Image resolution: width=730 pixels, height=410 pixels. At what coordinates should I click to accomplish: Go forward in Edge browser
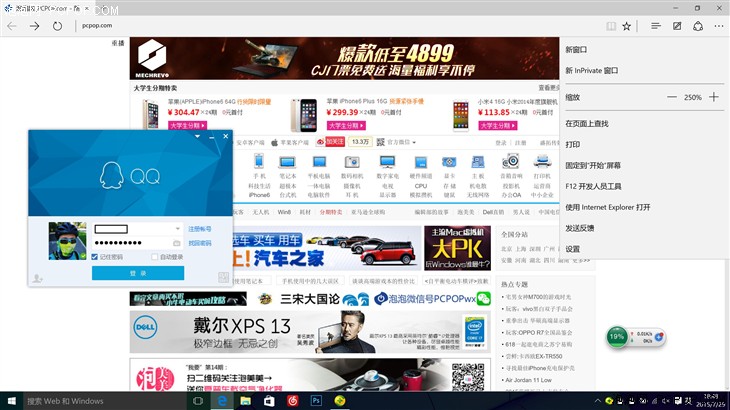pos(34,26)
